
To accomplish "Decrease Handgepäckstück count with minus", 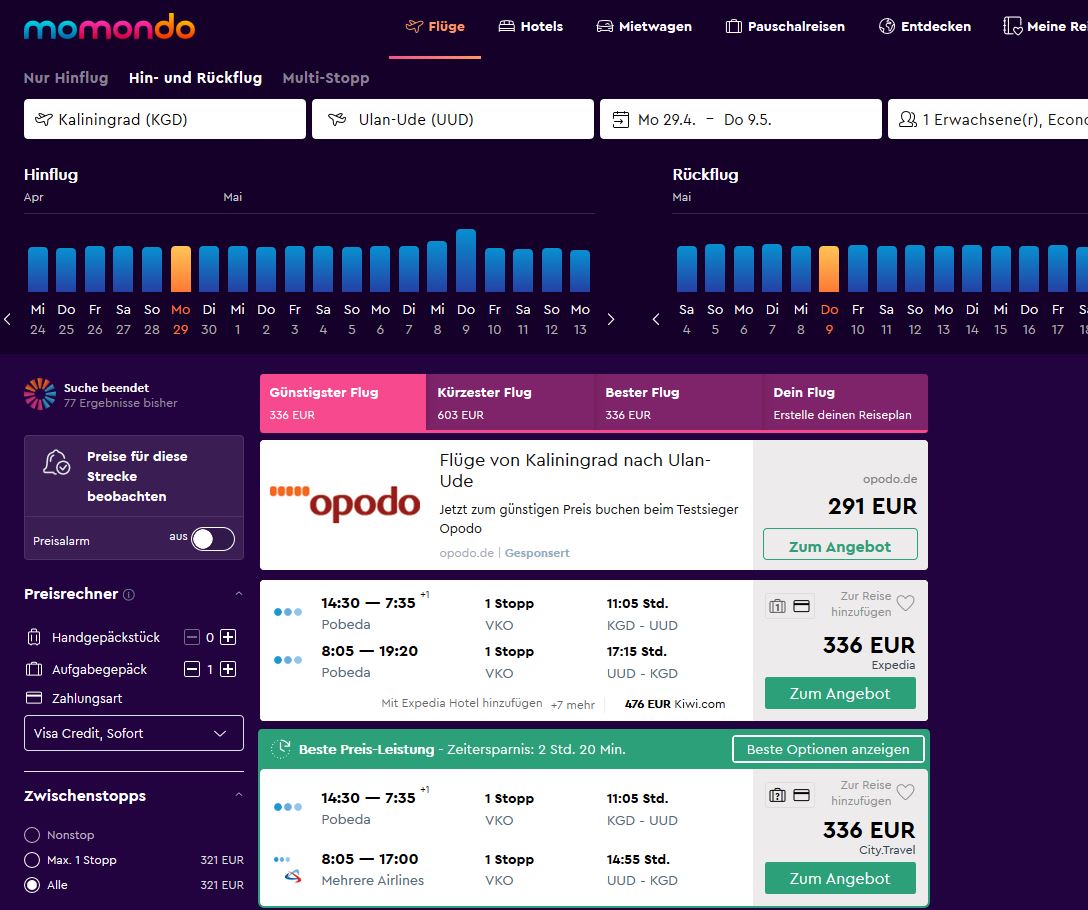I will (x=192, y=637).
